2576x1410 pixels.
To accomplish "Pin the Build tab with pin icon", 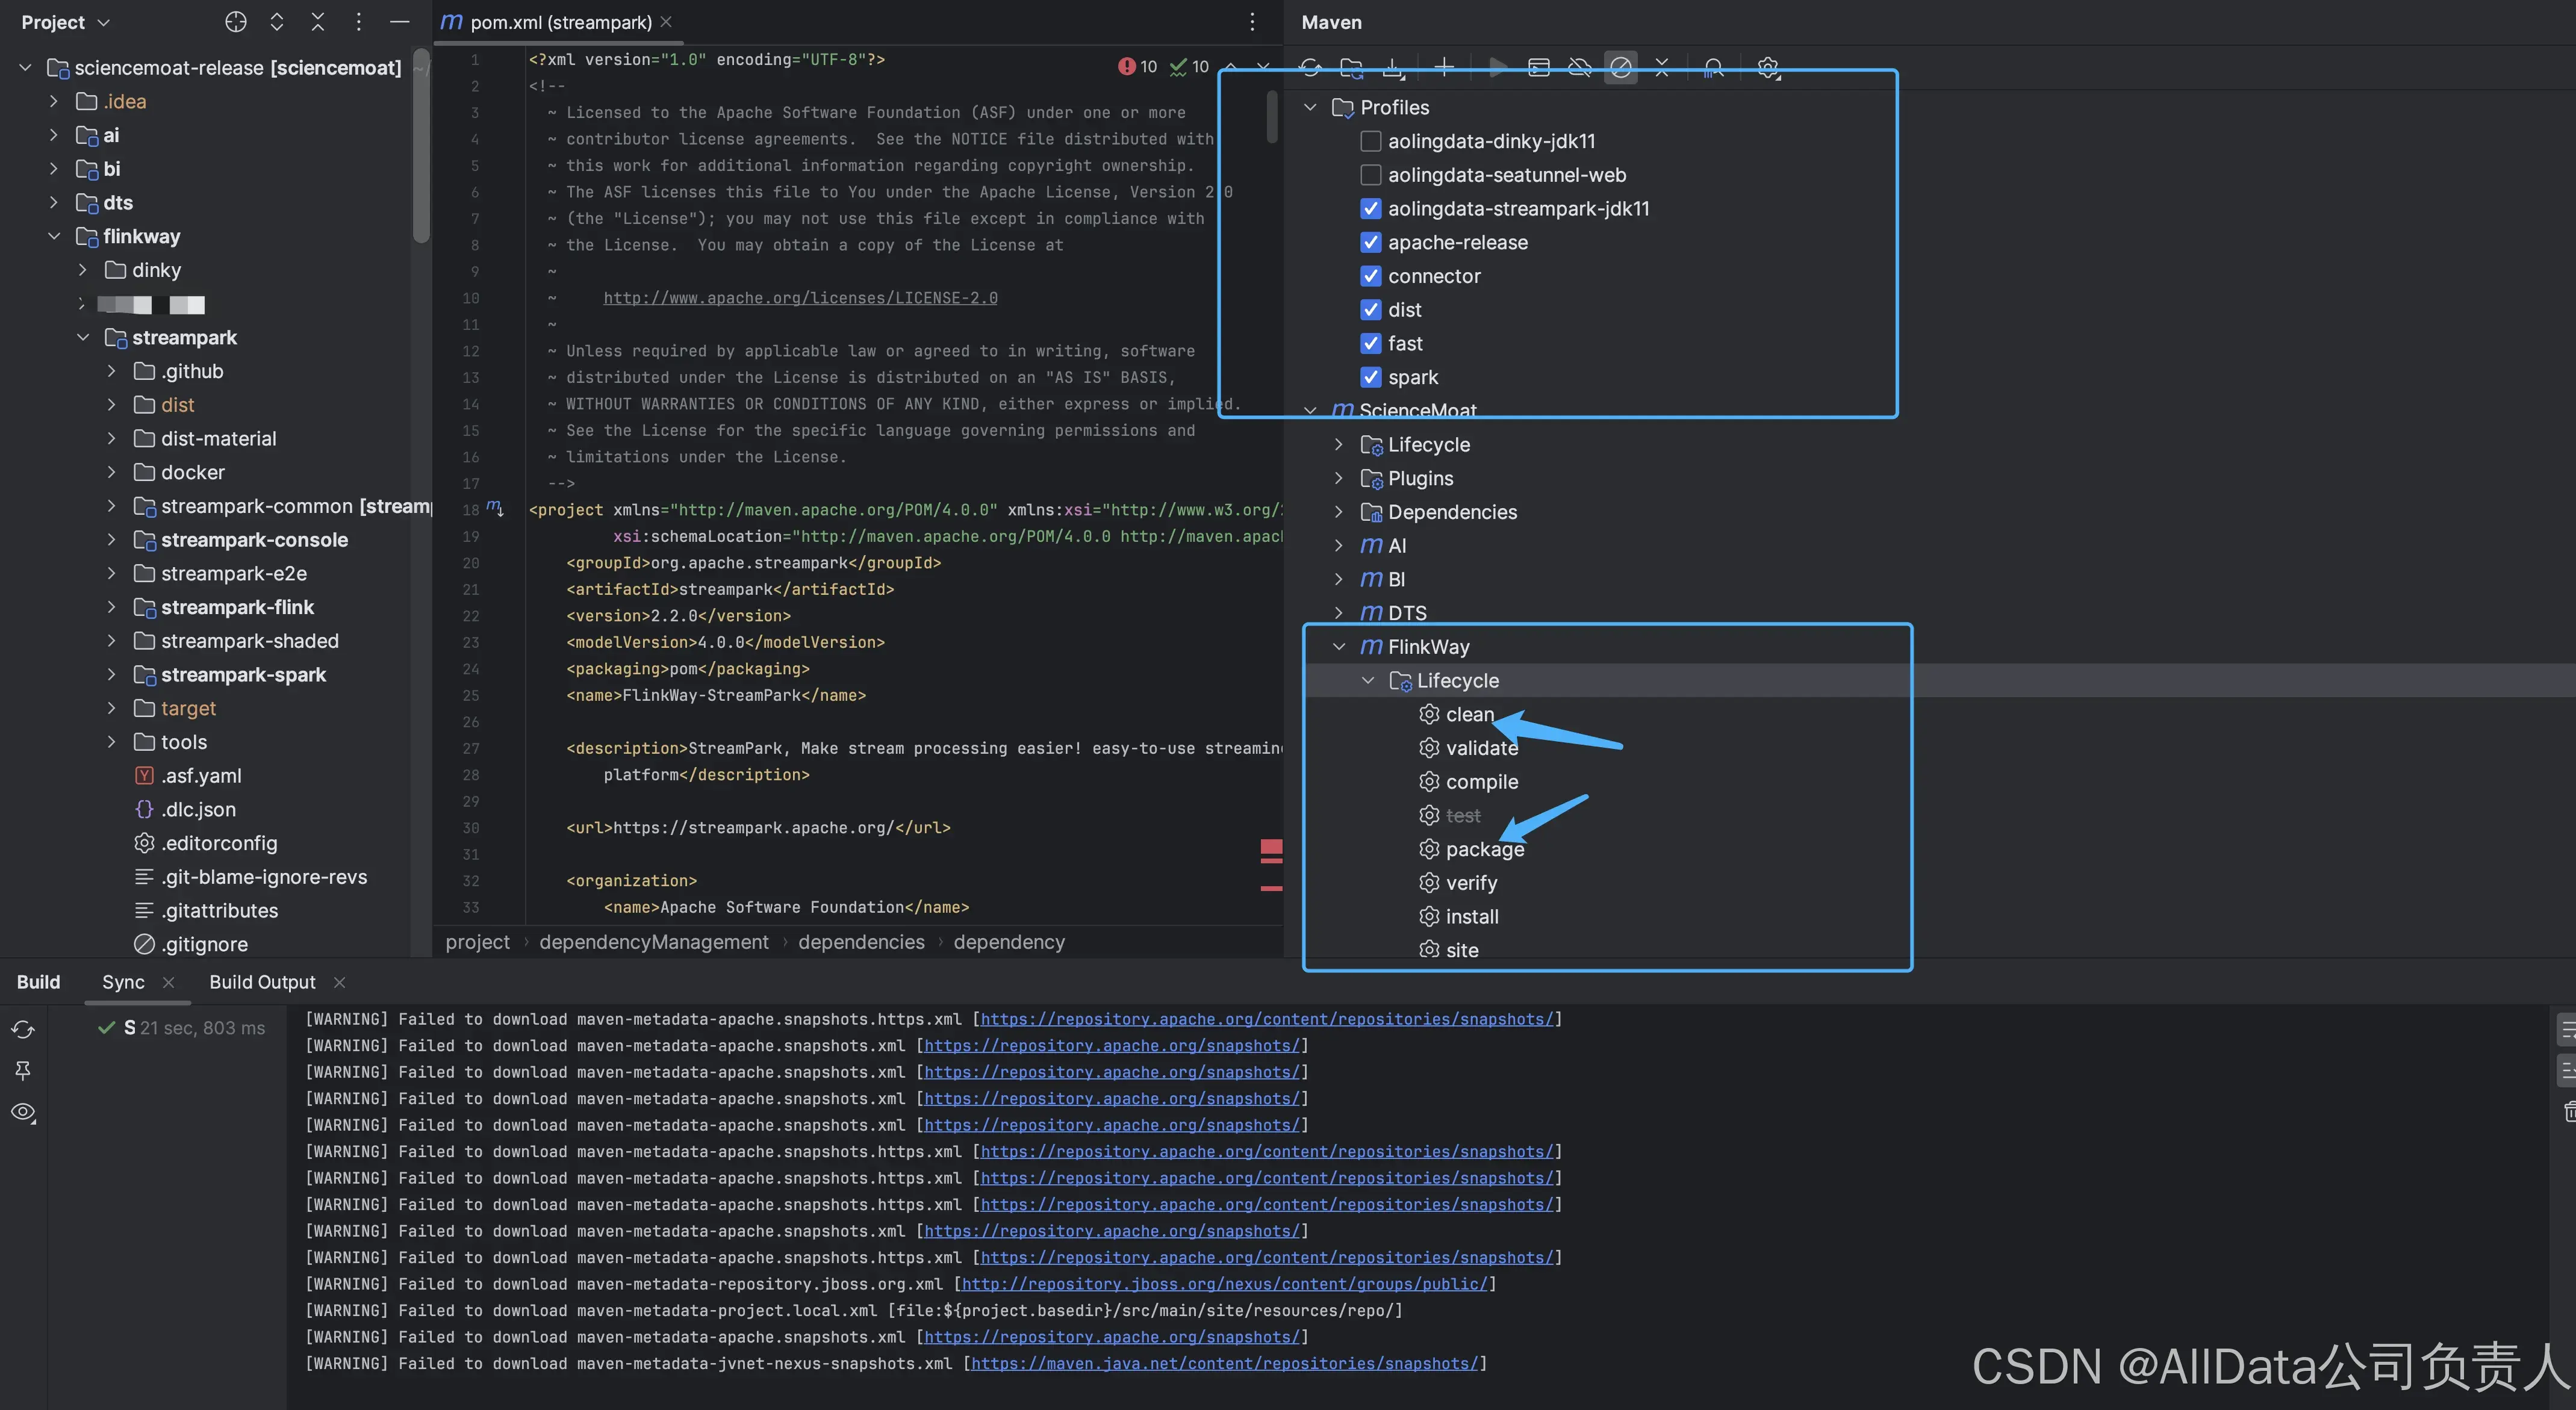I will coord(23,1071).
